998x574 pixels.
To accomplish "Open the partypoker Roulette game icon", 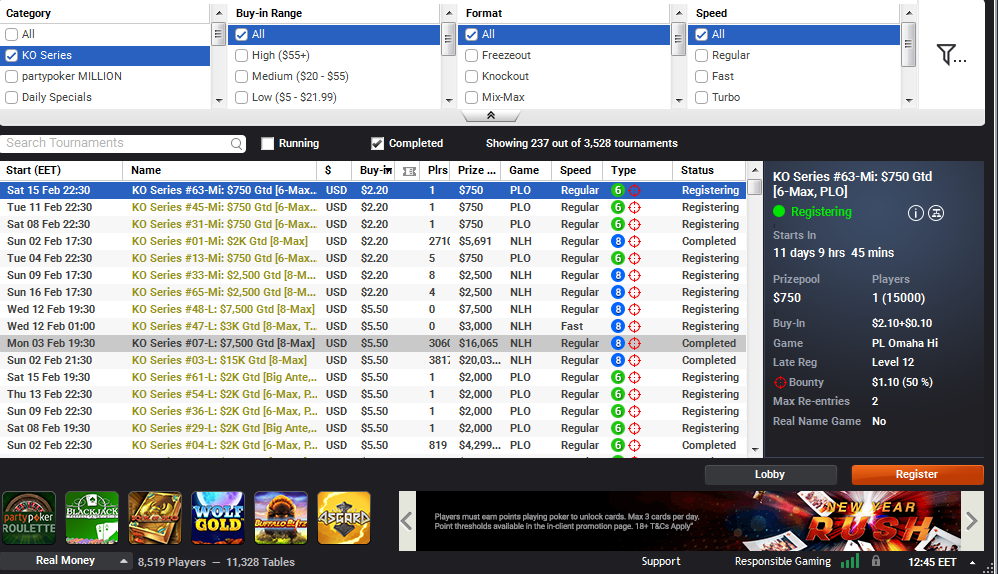I will pyautogui.click(x=29, y=518).
